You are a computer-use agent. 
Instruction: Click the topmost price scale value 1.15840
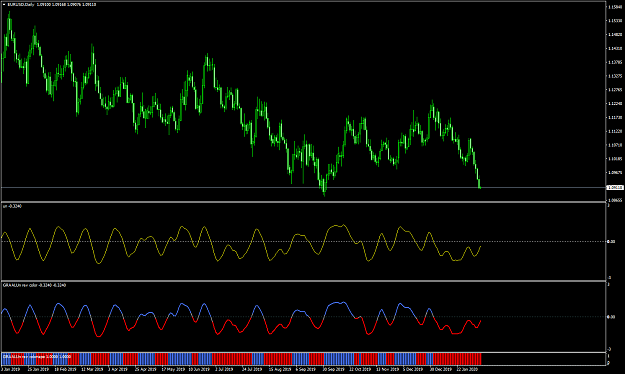[614, 7]
